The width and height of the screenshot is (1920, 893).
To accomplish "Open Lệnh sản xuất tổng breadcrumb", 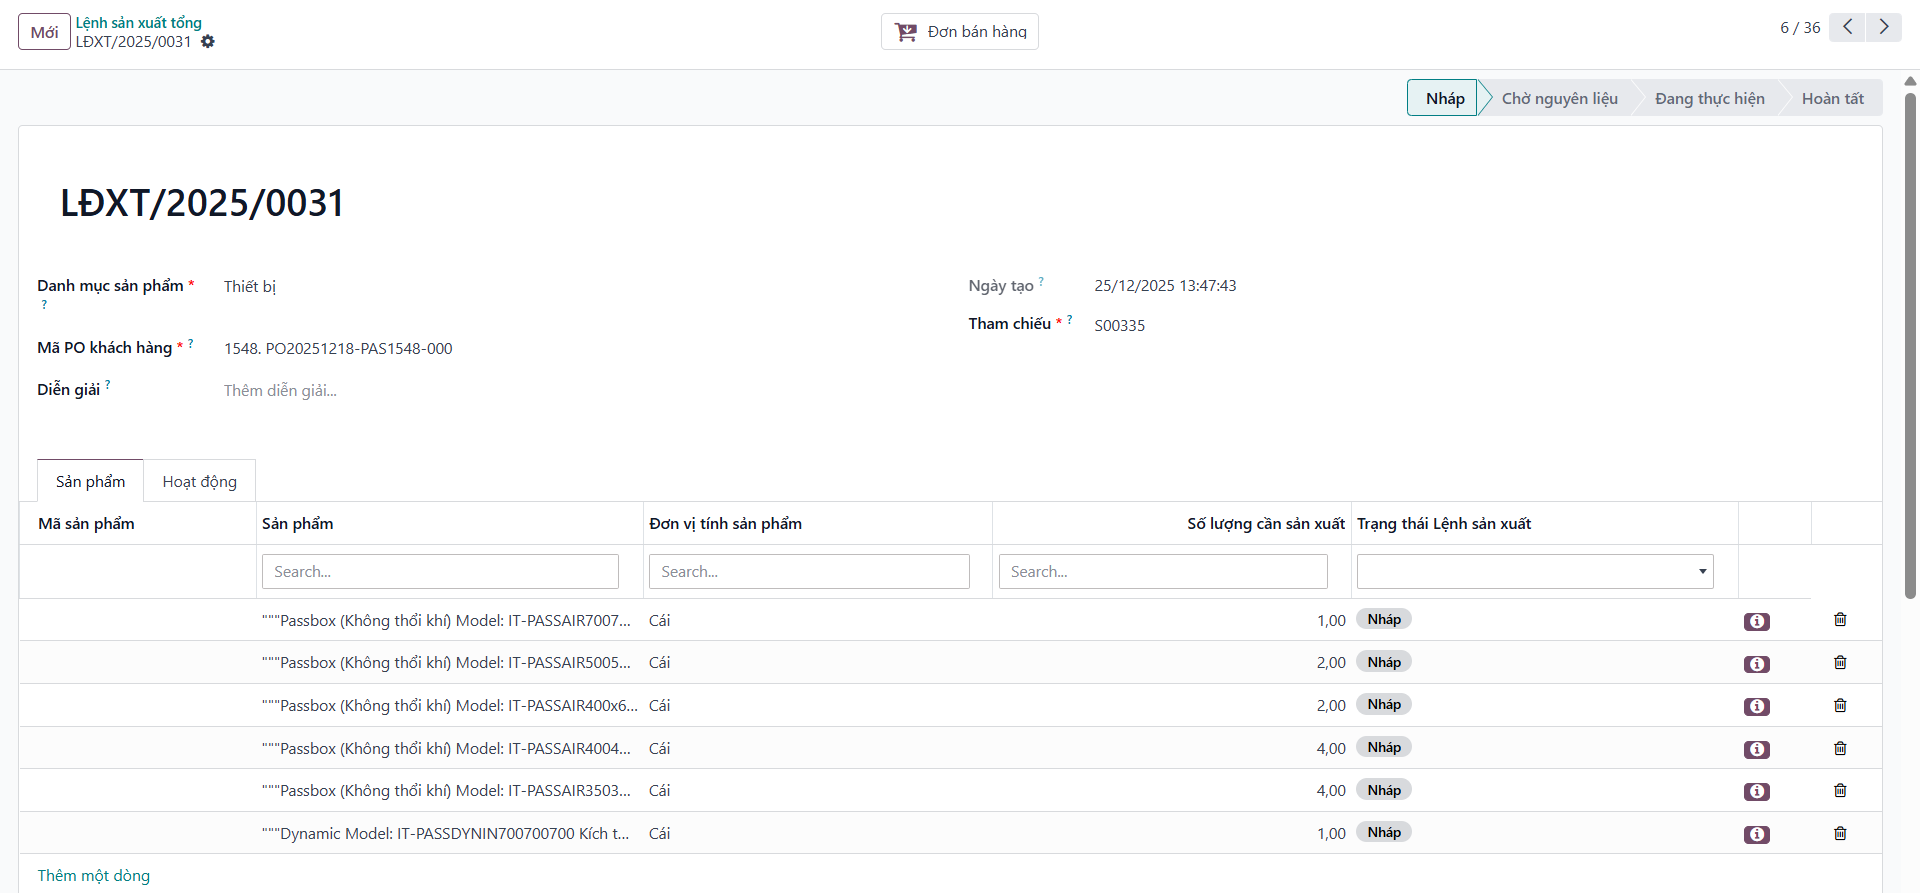I will point(139,22).
